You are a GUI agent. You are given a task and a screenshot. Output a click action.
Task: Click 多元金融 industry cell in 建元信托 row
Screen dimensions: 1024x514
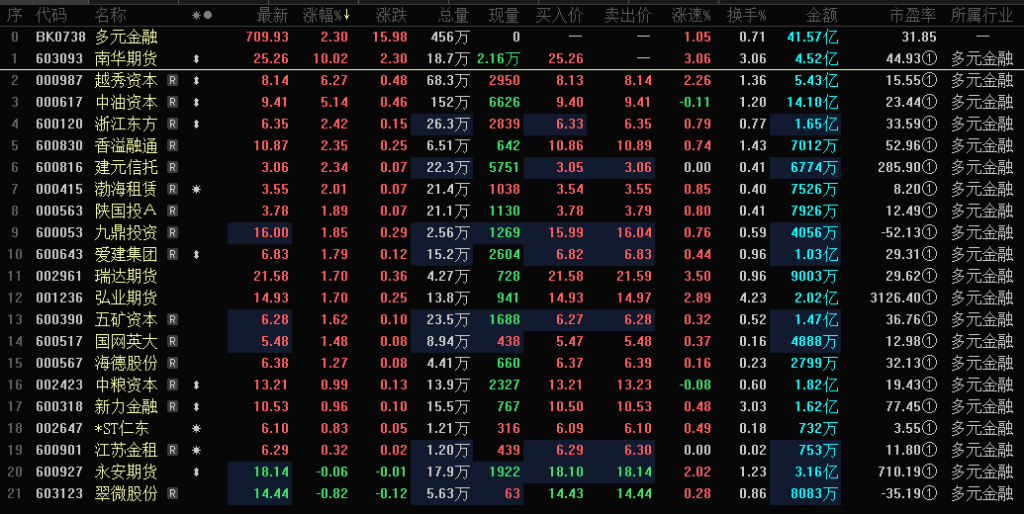coord(982,167)
